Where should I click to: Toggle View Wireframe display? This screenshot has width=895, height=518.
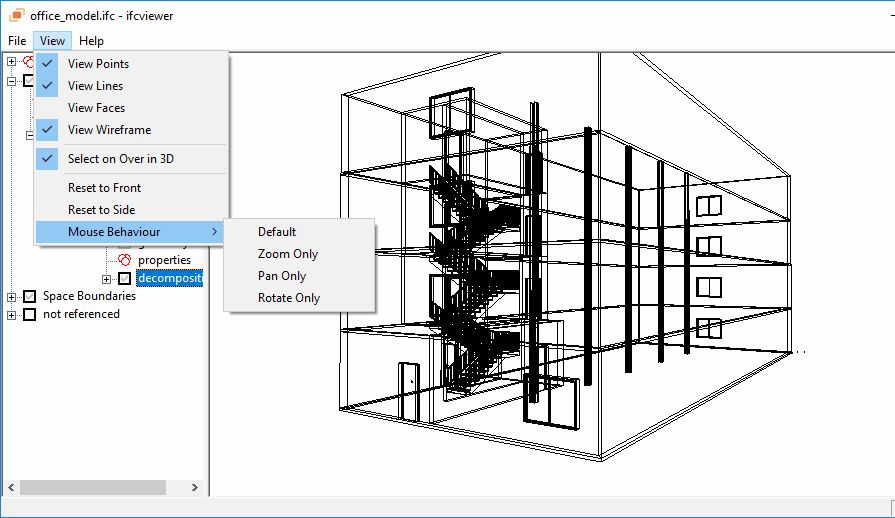pos(131,130)
